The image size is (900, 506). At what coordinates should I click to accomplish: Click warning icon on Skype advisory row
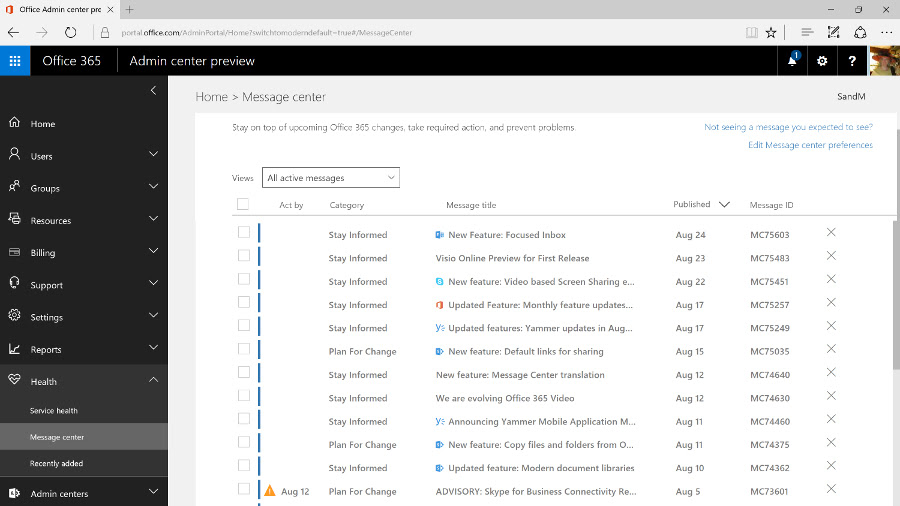pyautogui.click(x=270, y=491)
